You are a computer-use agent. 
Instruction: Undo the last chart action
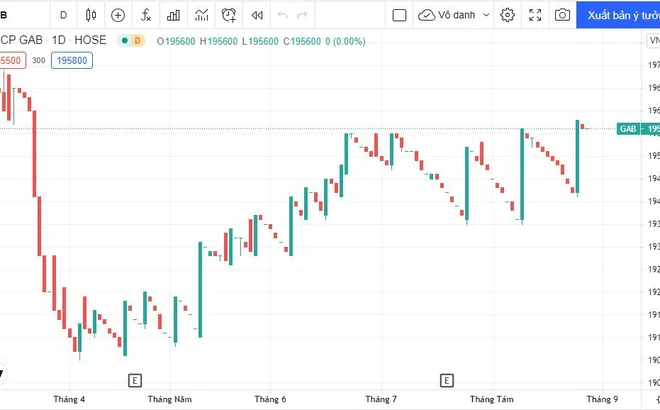pos(282,15)
